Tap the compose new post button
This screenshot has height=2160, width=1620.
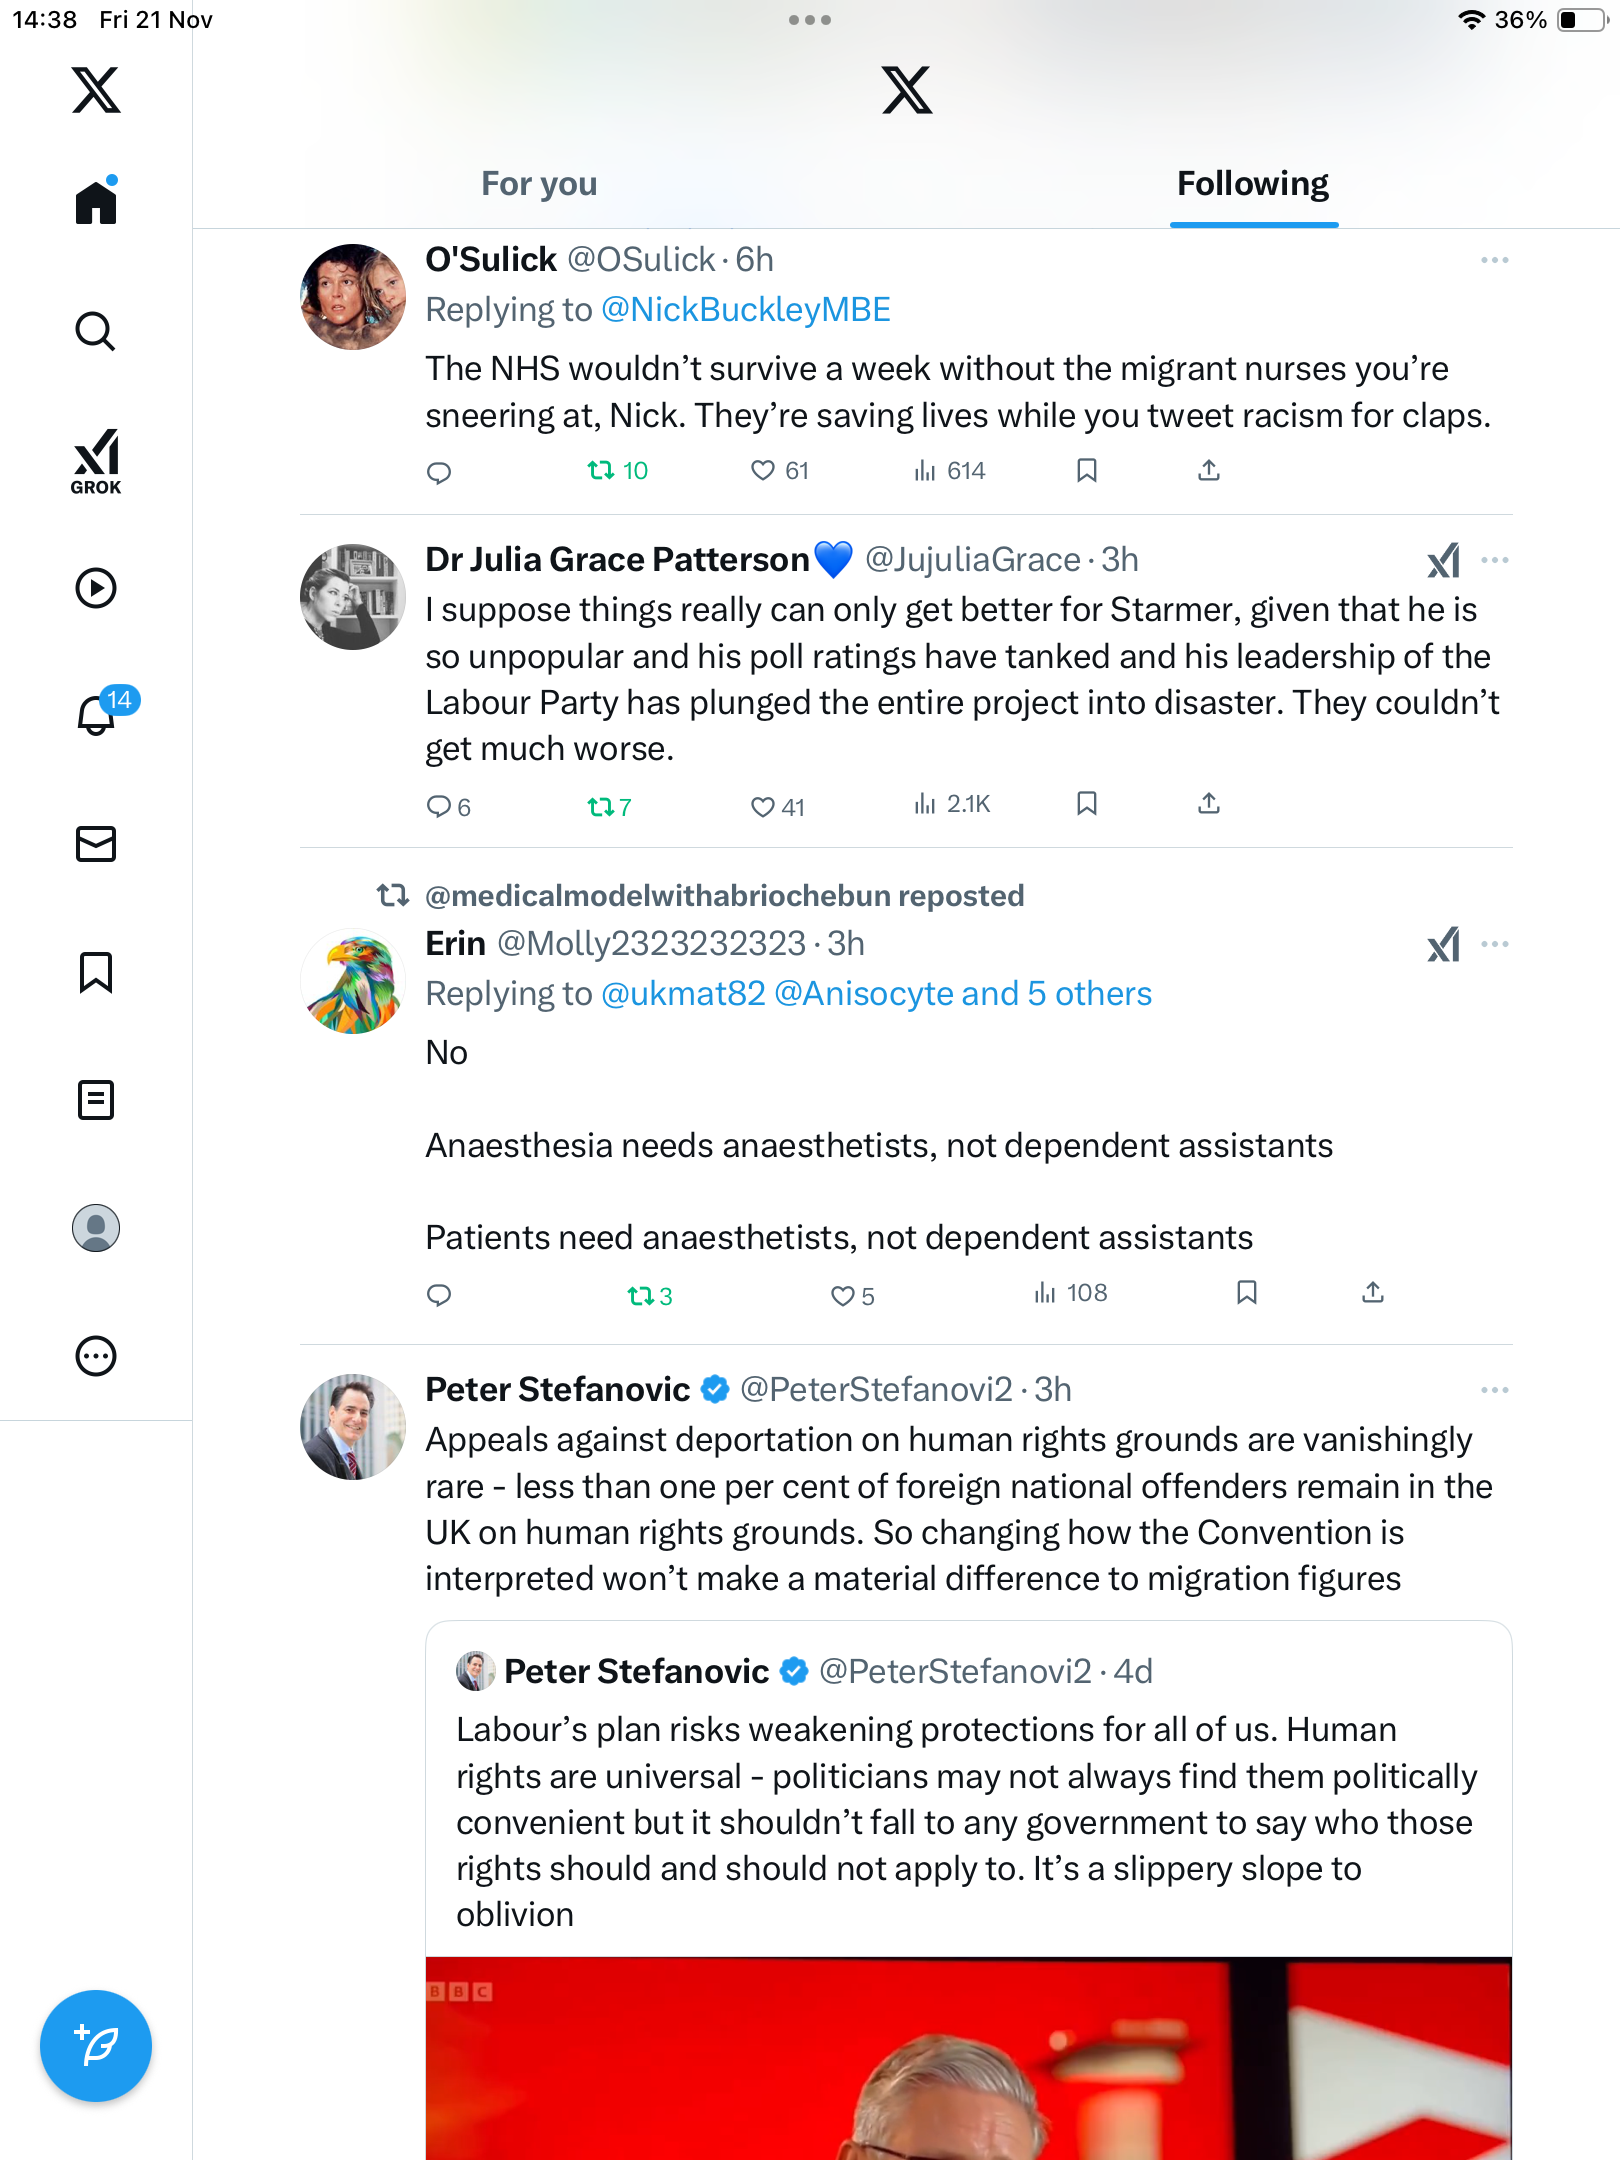pyautogui.click(x=96, y=2045)
